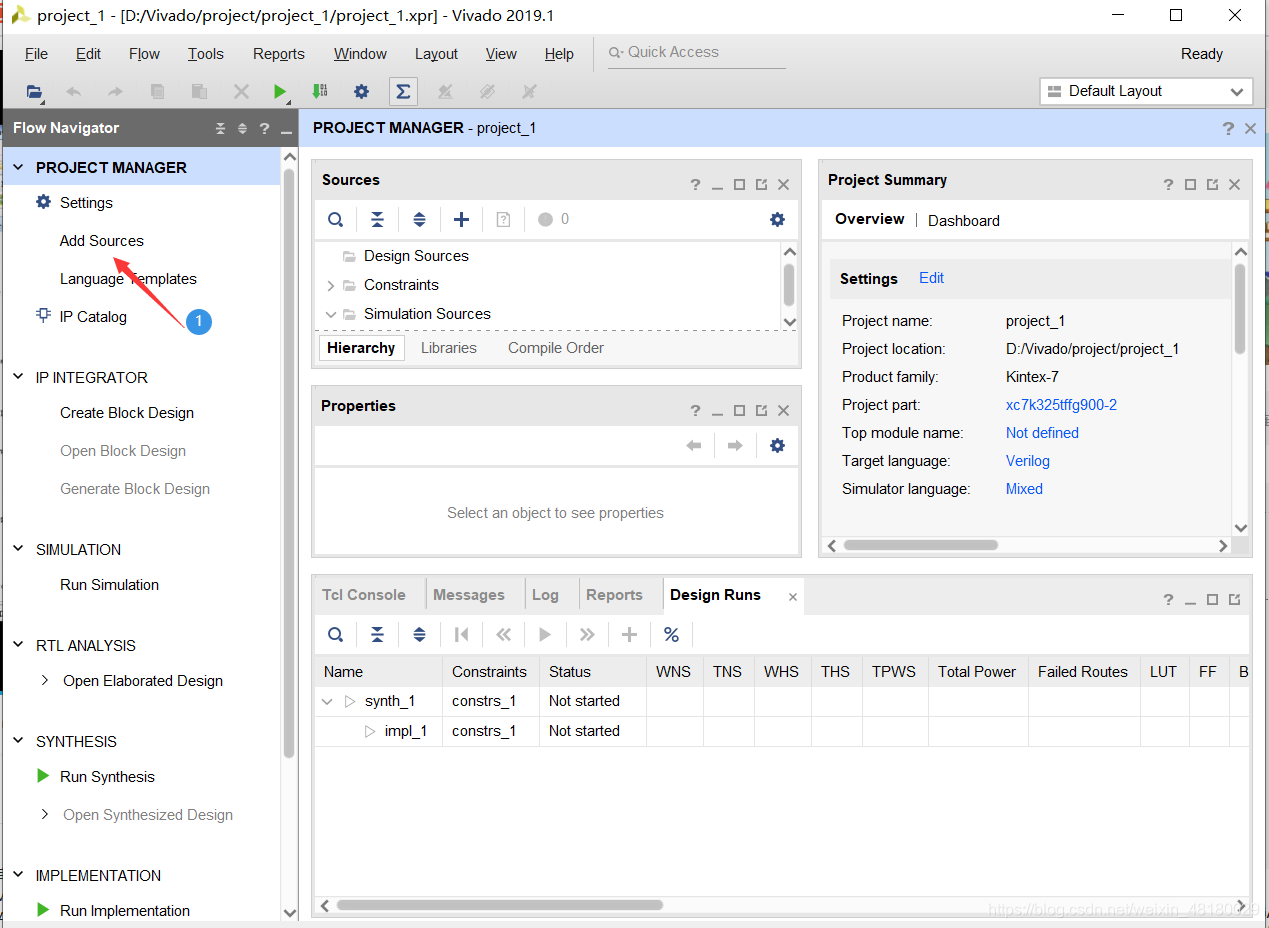Collapse the IP INTEGRATOR section
The width and height of the screenshot is (1269, 928).
point(18,378)
